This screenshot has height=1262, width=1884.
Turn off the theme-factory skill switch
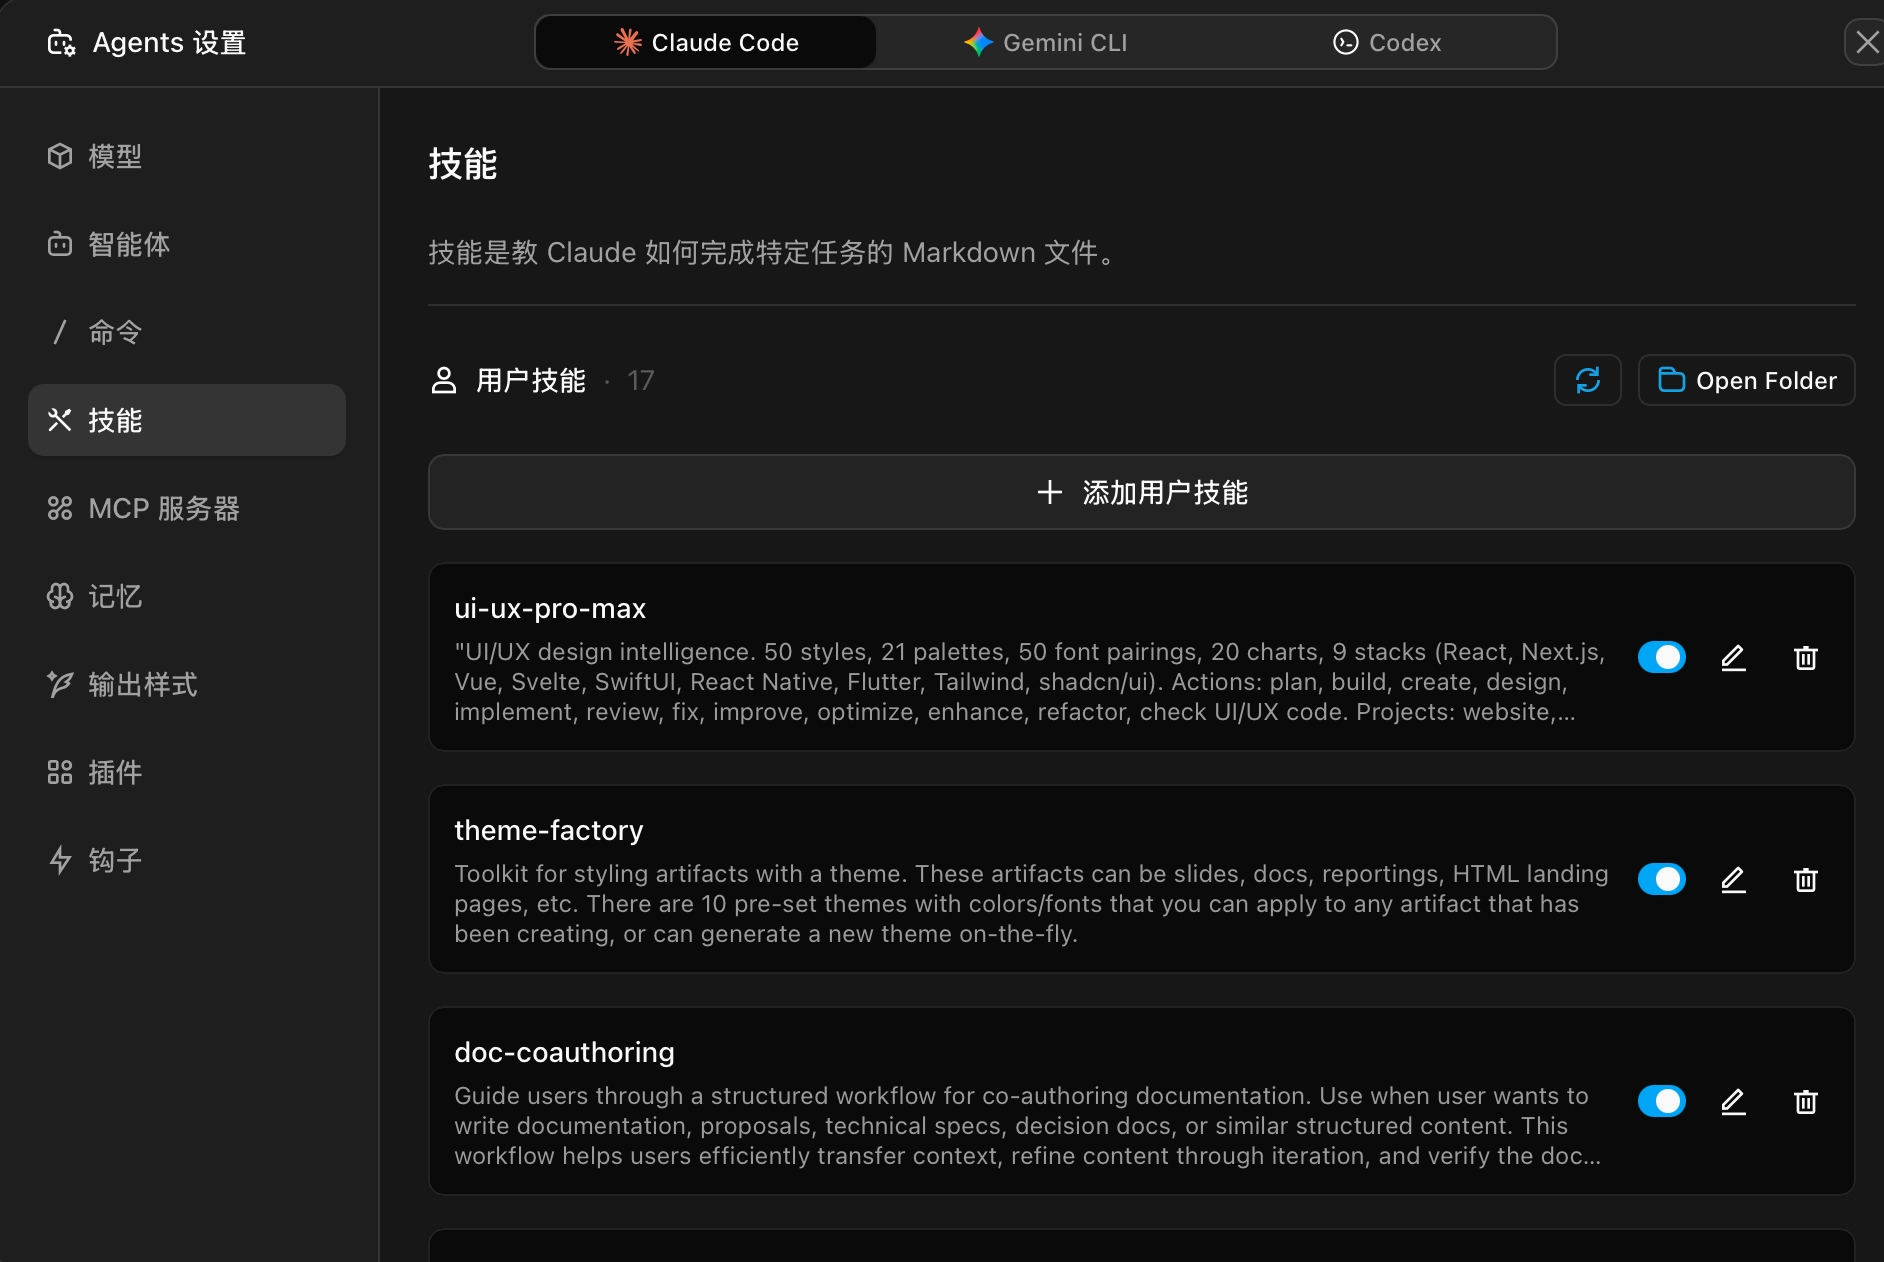pyautogui.click(x=1661, y=880)
